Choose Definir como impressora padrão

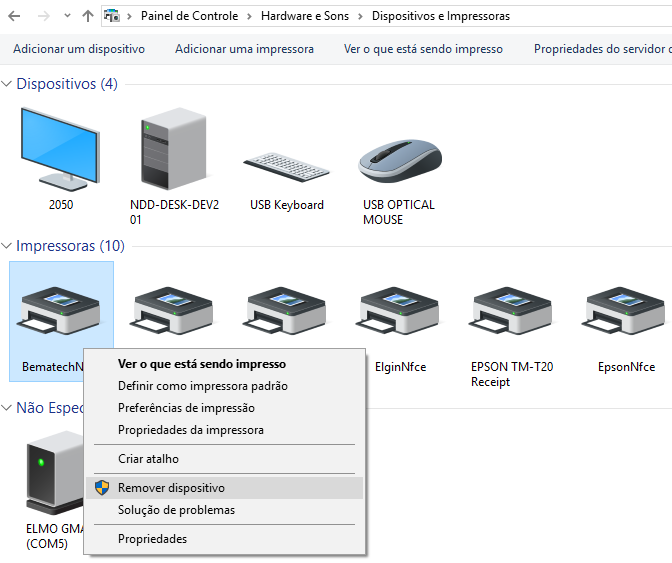click(x=225, y=386)
